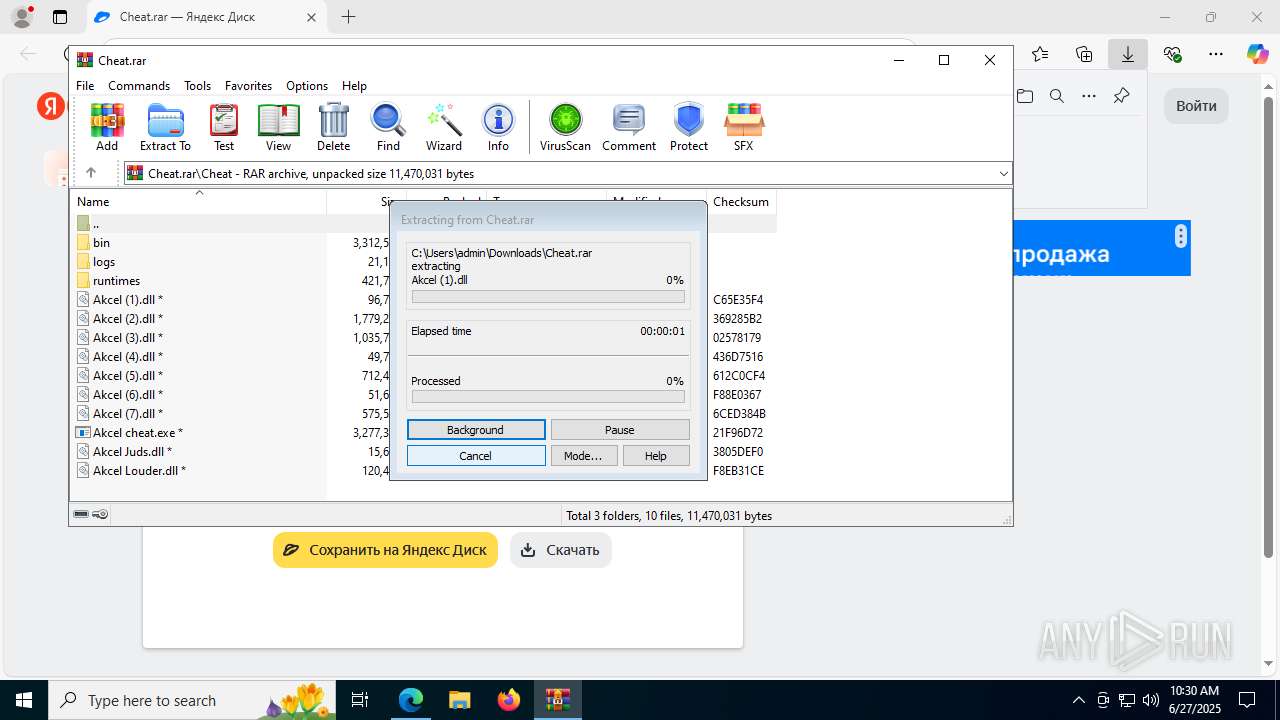The image size is (1280, 720).
Task: Click the SFX toolbar icon
Action: point(743,127)
